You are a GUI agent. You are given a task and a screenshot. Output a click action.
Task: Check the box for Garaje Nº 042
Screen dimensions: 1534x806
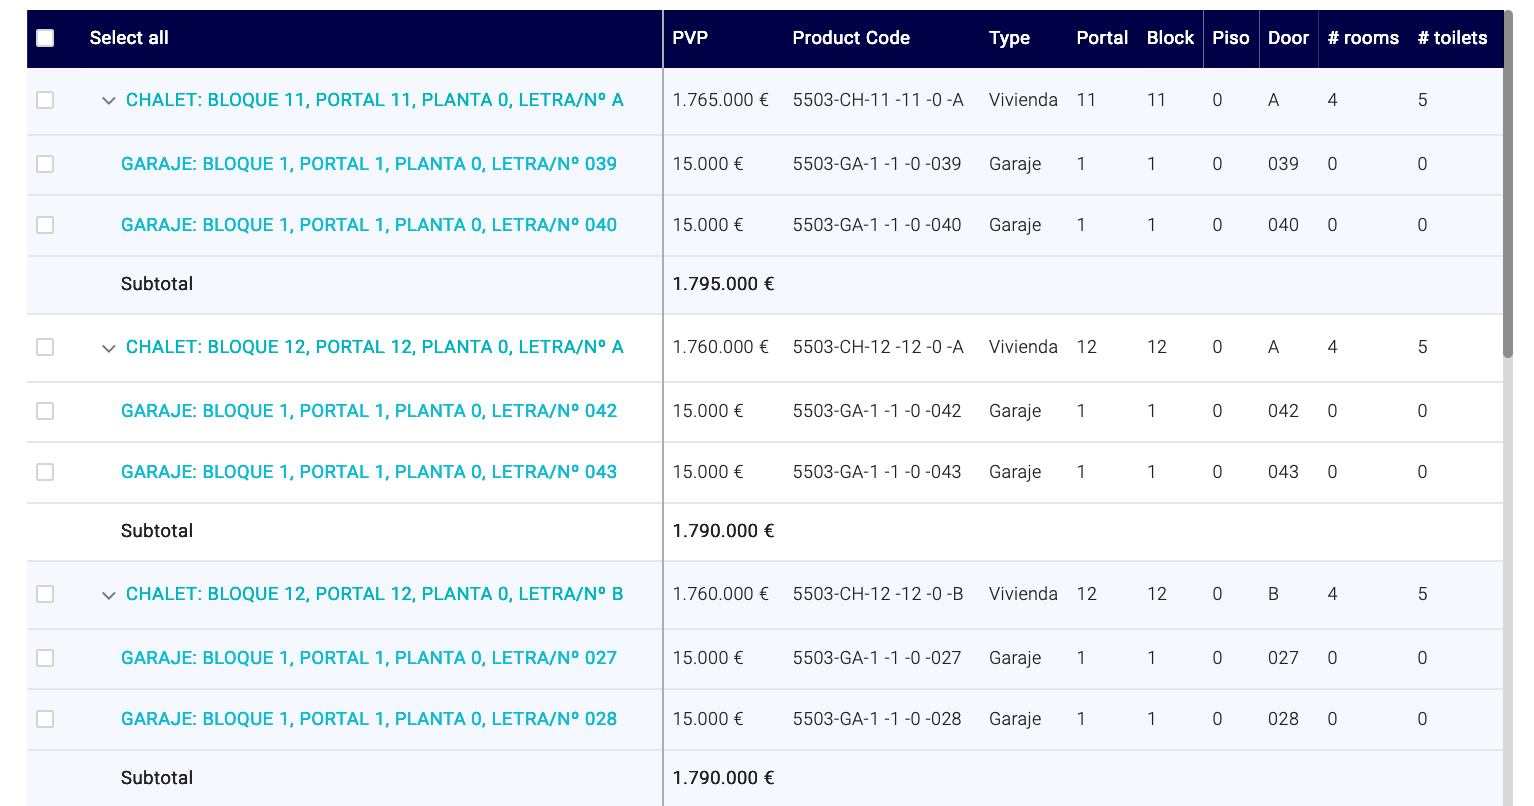tap(45, 411)
